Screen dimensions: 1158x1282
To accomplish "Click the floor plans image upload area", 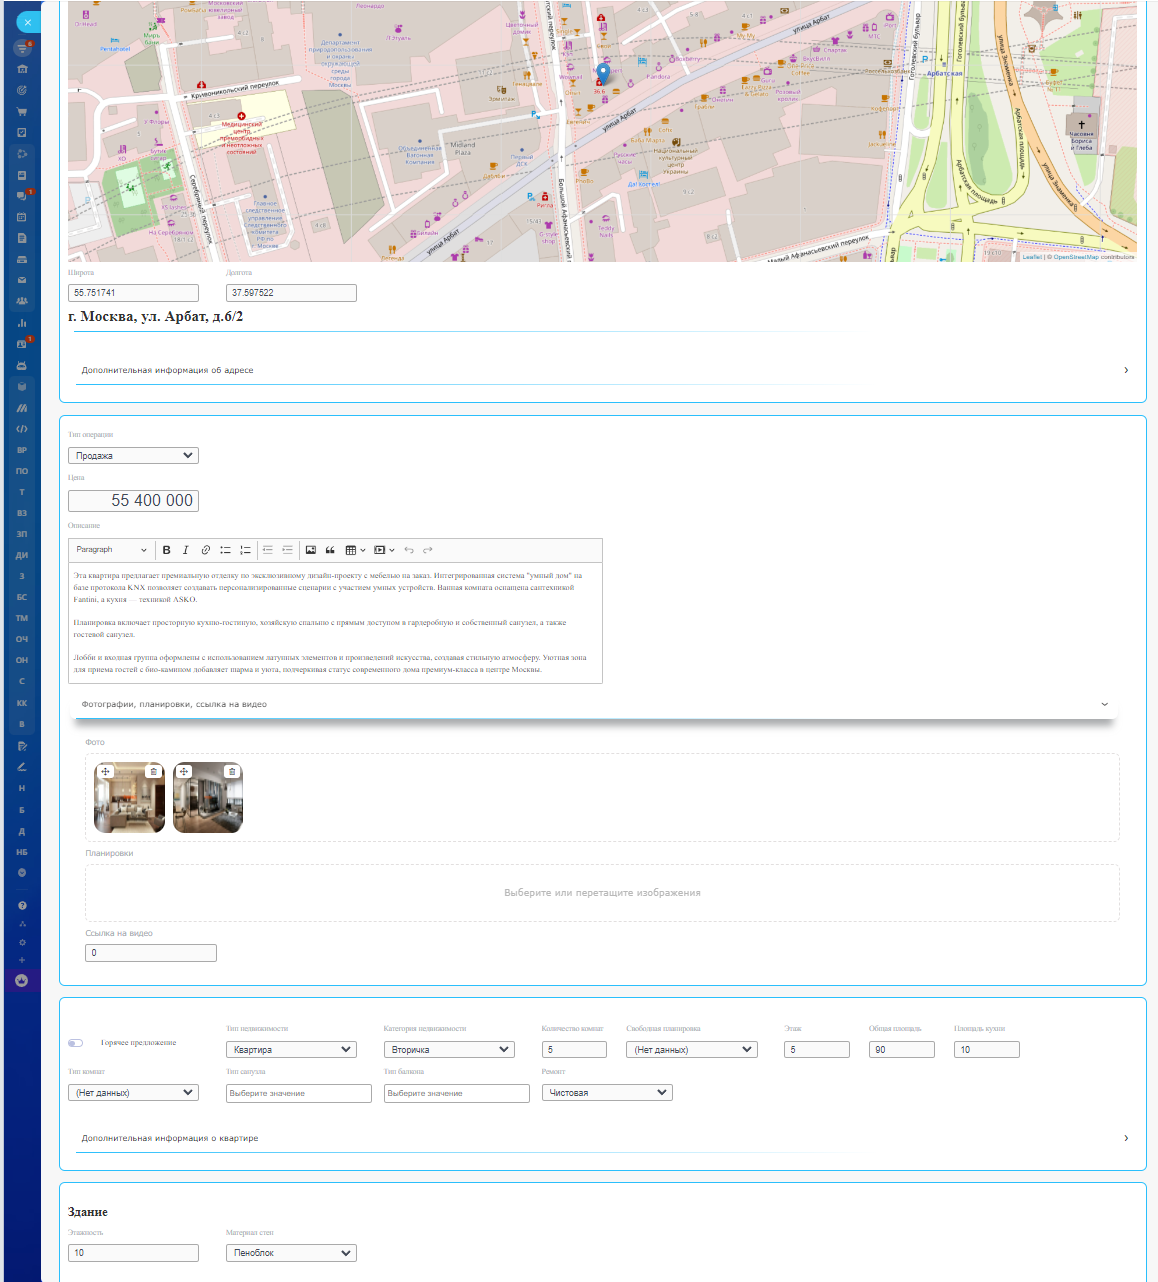I will point(602,893).
